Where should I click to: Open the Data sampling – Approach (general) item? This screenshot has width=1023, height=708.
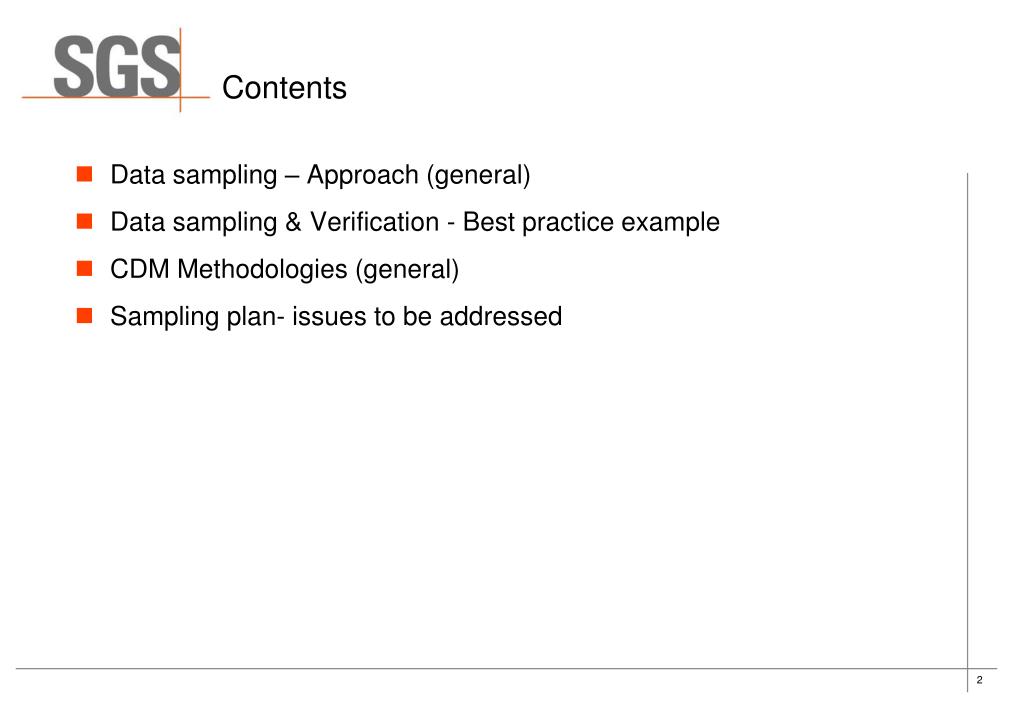(x=320, y=175)
